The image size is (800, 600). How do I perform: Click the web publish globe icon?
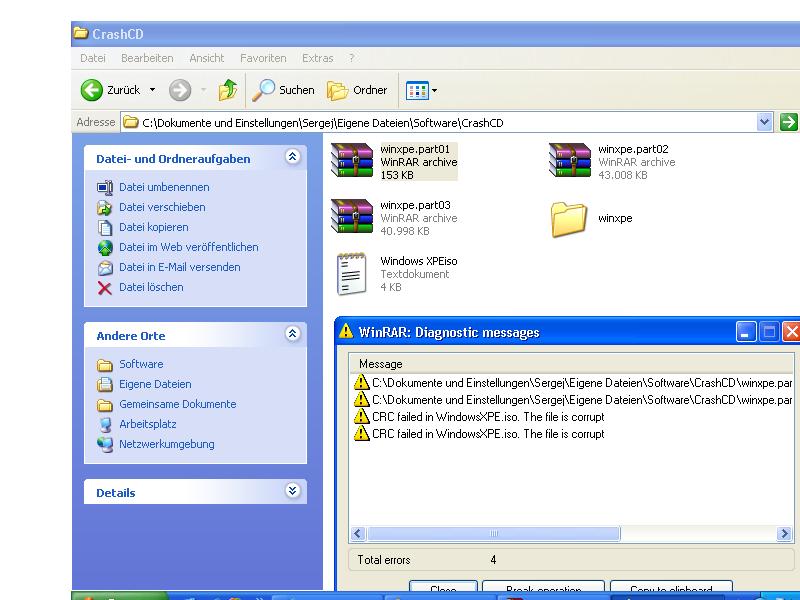click(105, 247)
